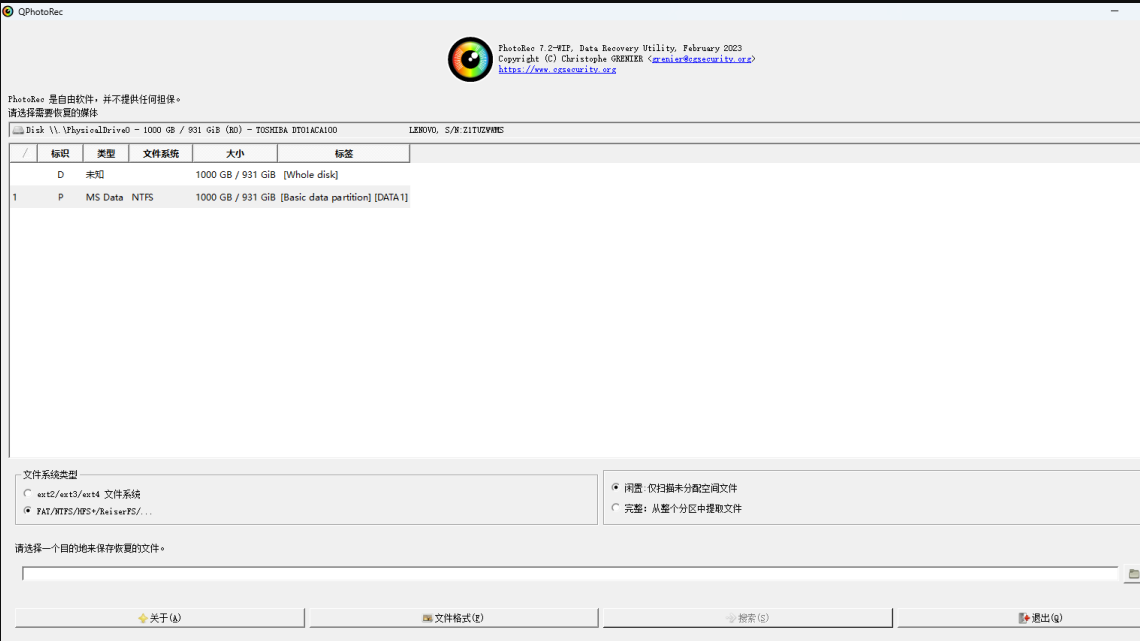Screen dimensions: 1140x641
Task: Click the 关于(A) about button
Action: 160,618
